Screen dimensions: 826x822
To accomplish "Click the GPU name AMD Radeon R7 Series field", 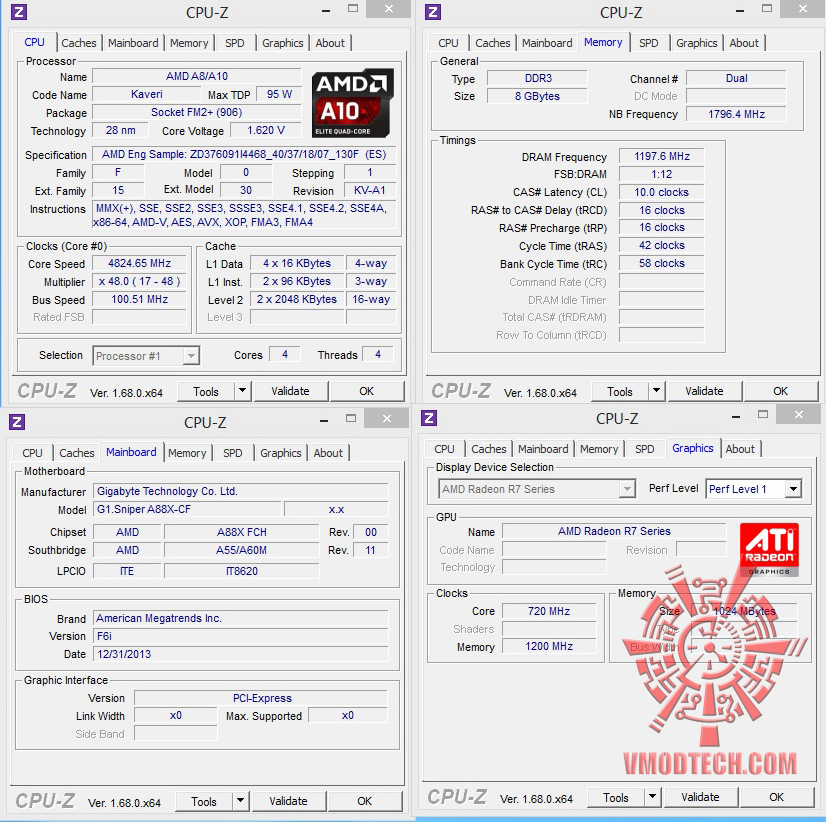I will tap(614, 531).
